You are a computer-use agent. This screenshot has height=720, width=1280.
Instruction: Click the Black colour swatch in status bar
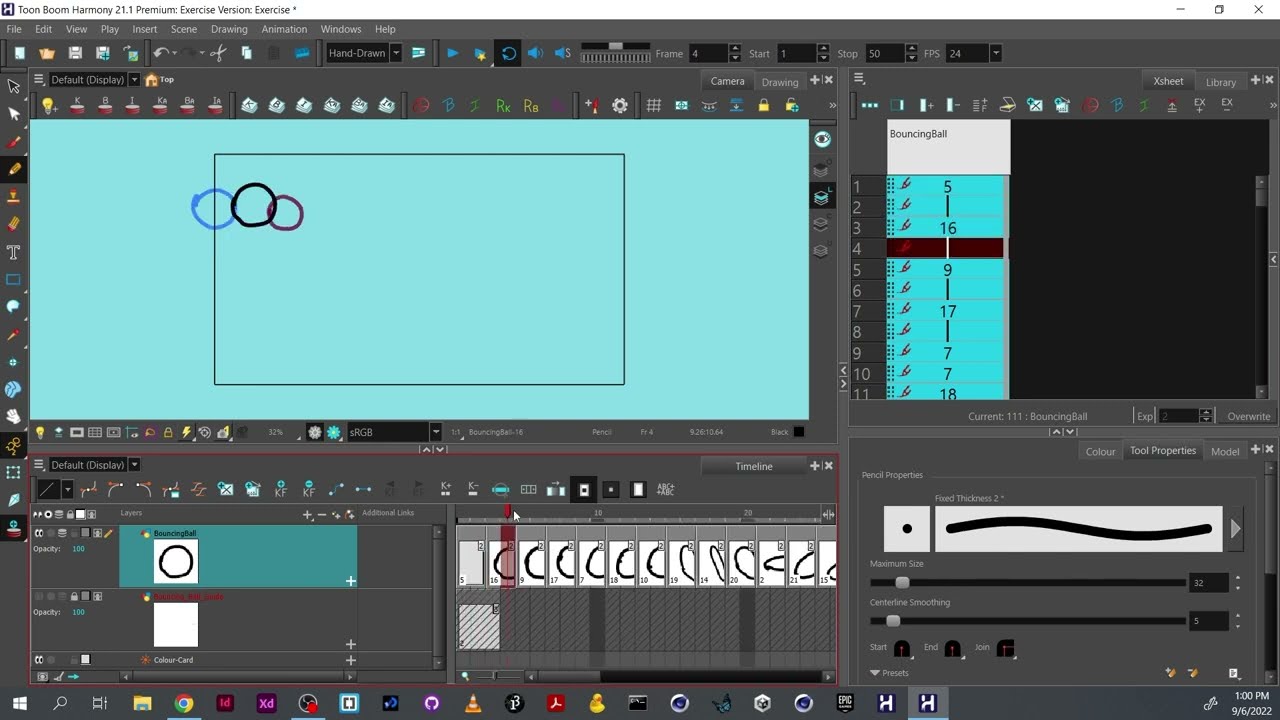pos(798,432)
